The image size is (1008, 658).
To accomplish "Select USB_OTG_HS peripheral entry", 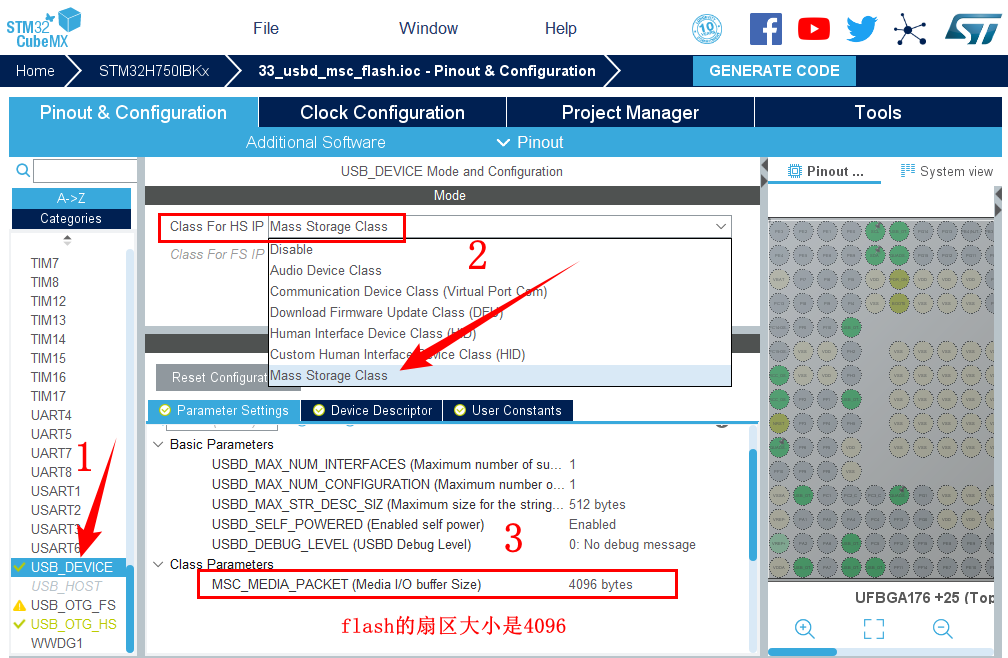I will point(73,624).
